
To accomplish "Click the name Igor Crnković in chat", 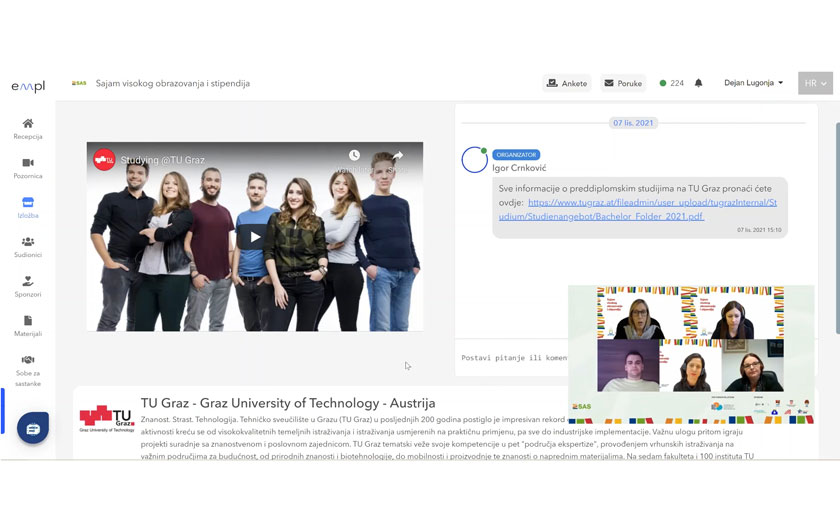I will click(x=519, y=168).
